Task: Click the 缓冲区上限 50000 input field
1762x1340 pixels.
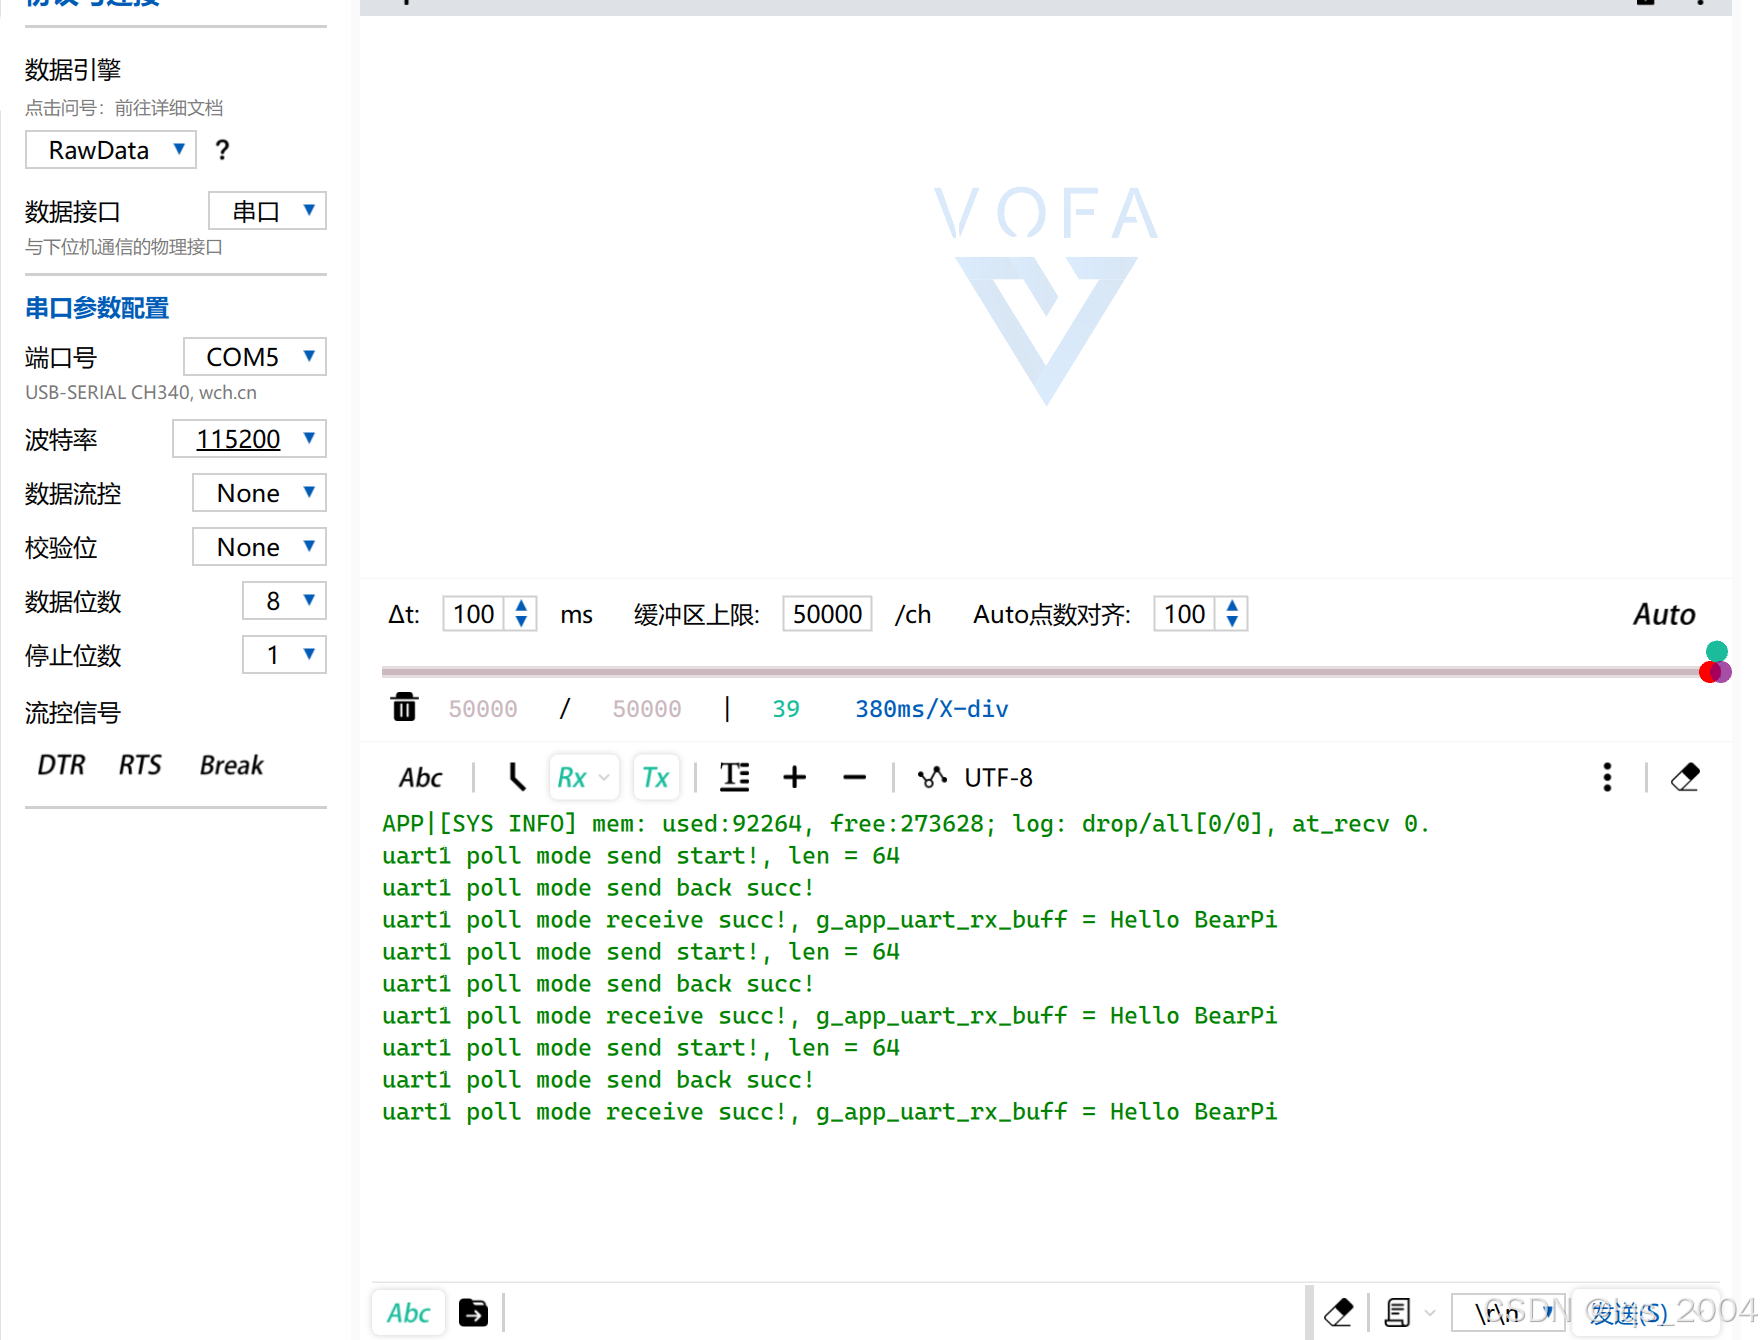Action: click(x=827, y=614)
